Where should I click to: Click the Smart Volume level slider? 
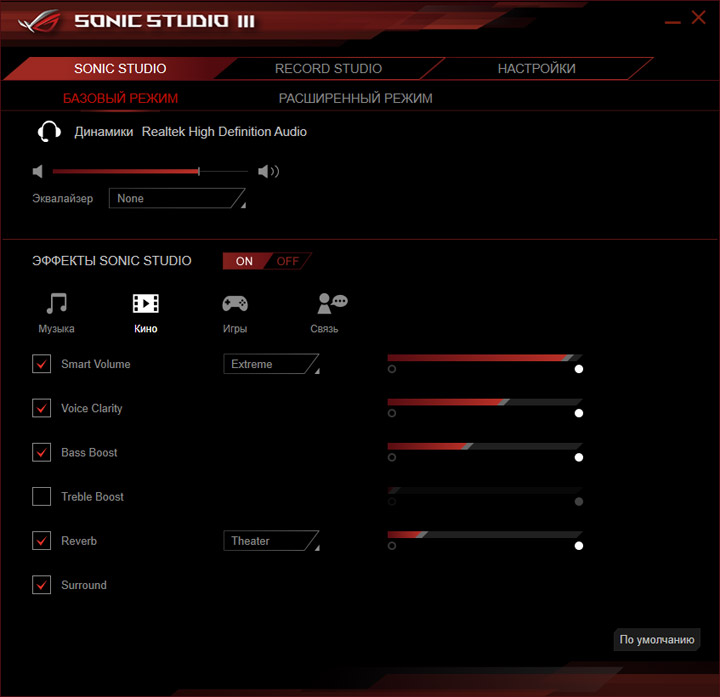point(485,358)
